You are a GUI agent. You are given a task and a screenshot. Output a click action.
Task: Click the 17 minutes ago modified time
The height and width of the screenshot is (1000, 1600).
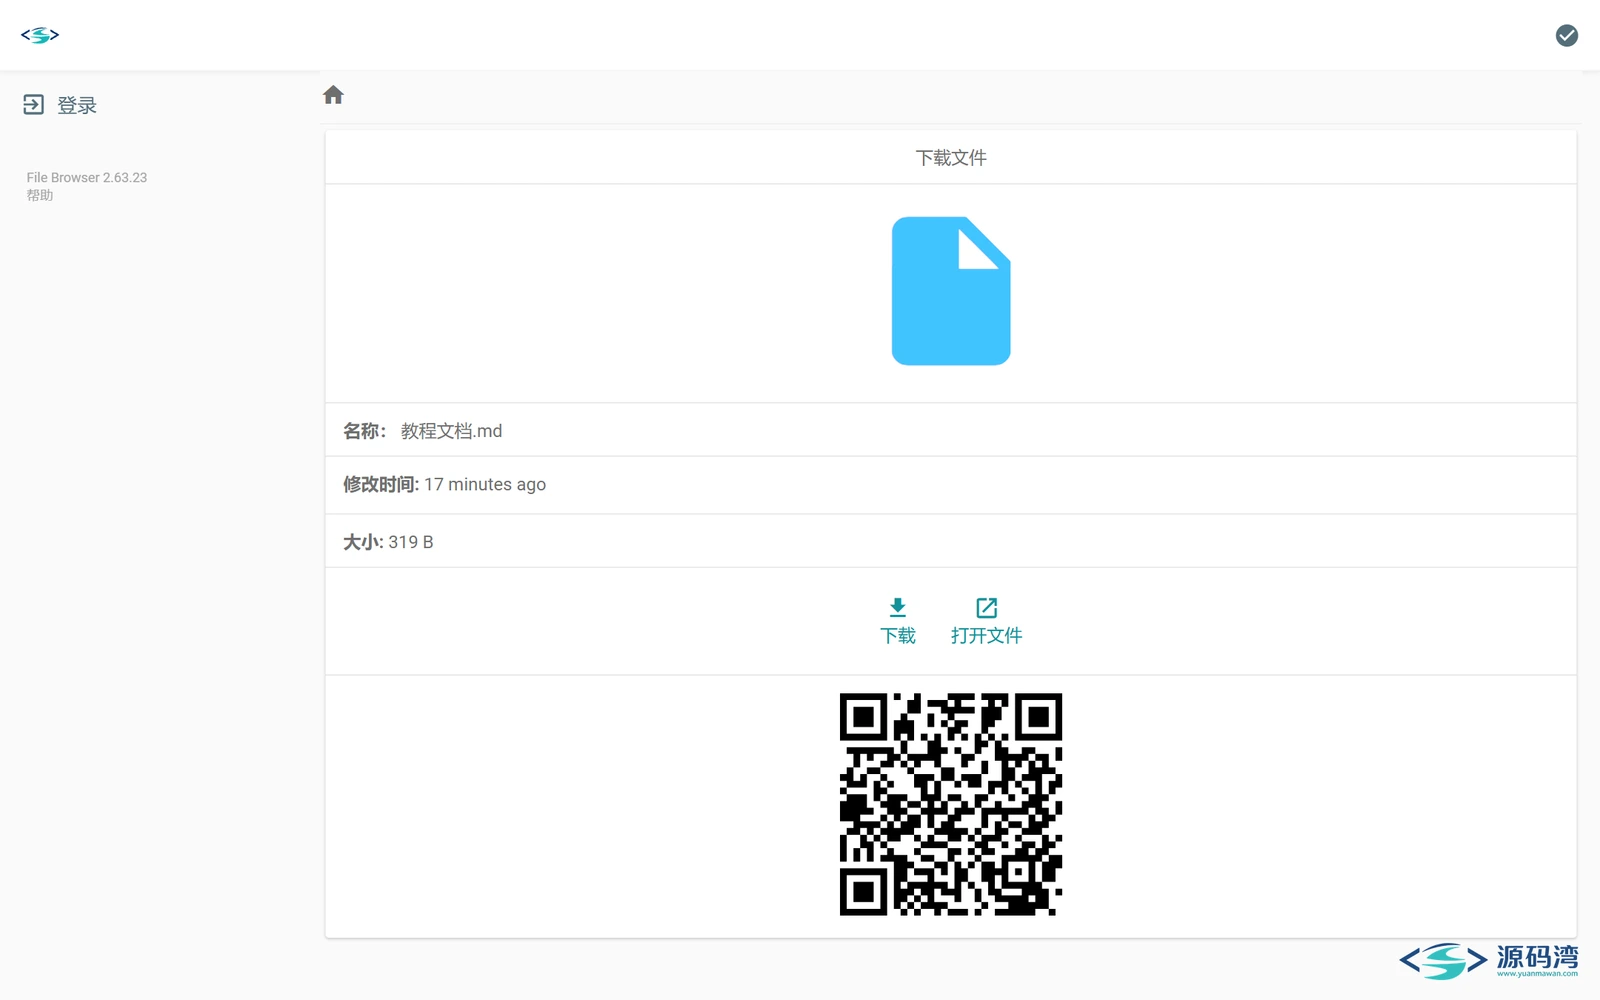pos(485,484)
